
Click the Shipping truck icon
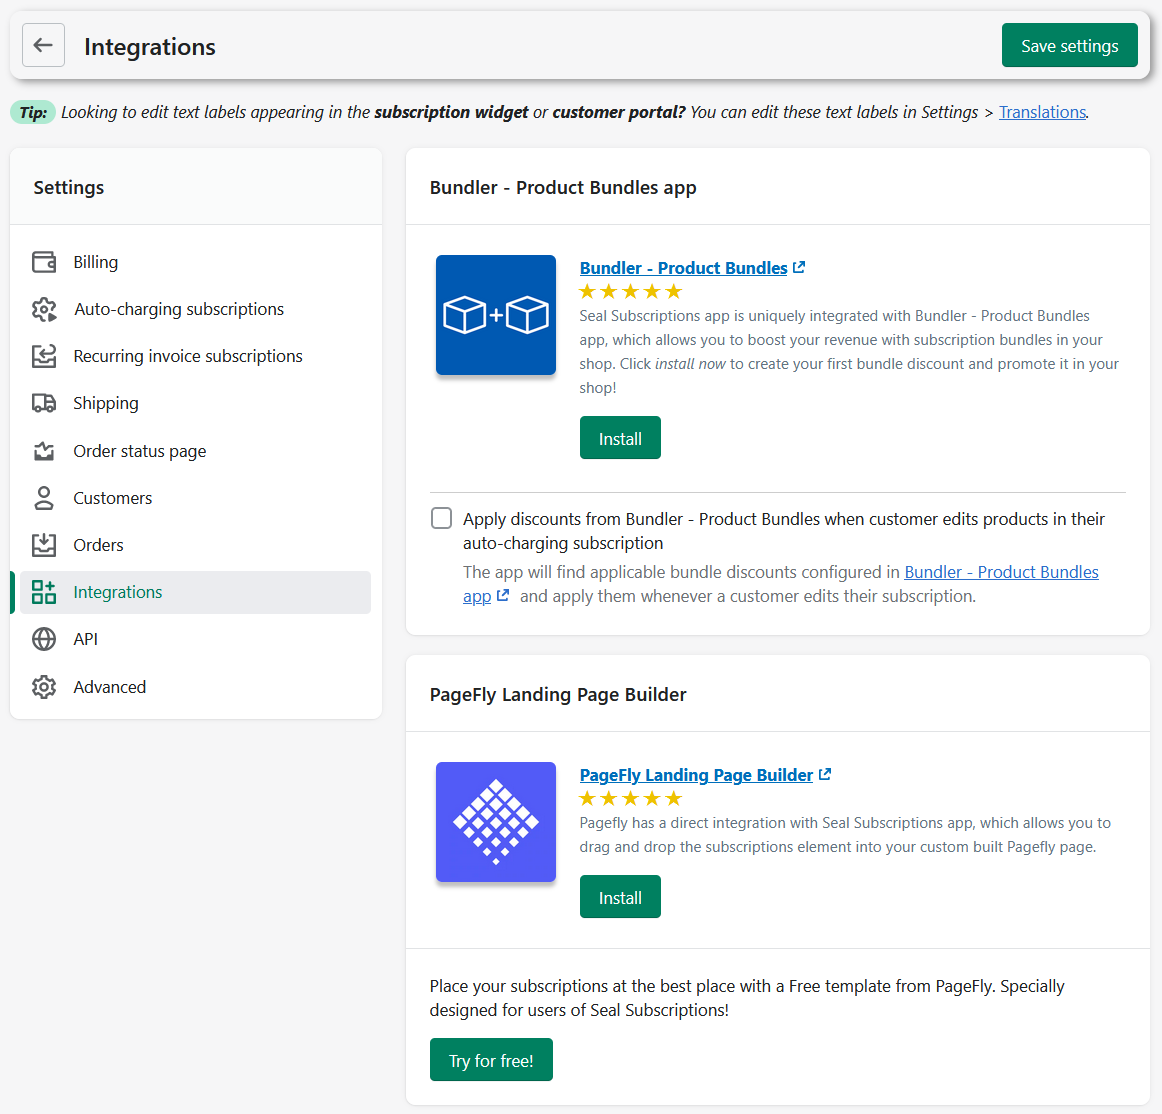point(44,403)
